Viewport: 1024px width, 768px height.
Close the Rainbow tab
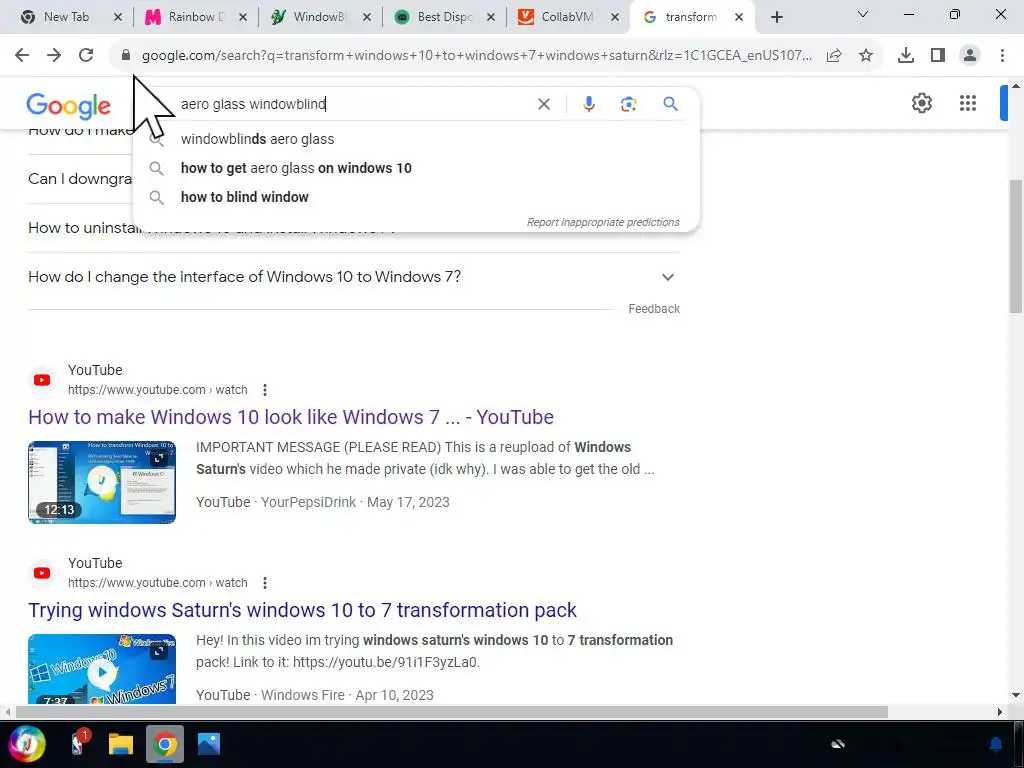coord(243,18)
